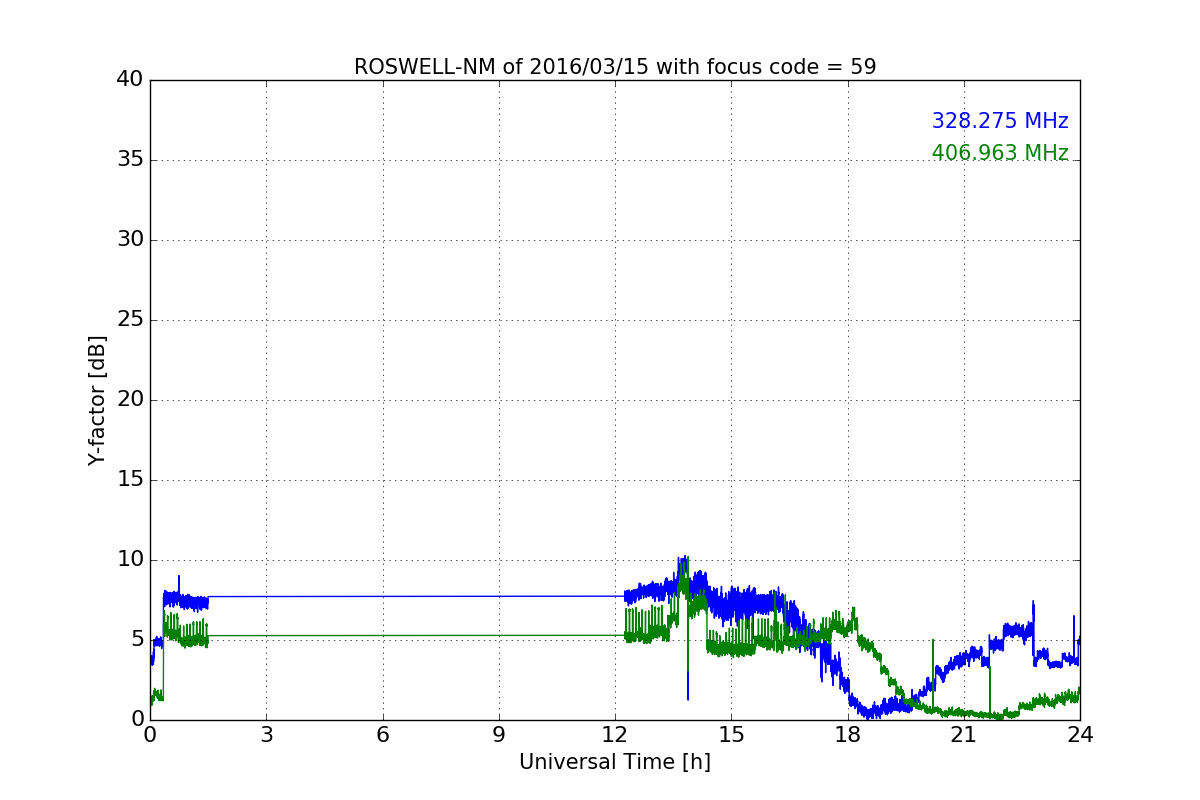
Task: Click the x-axis tick label 6
Action: pos(382,735)
